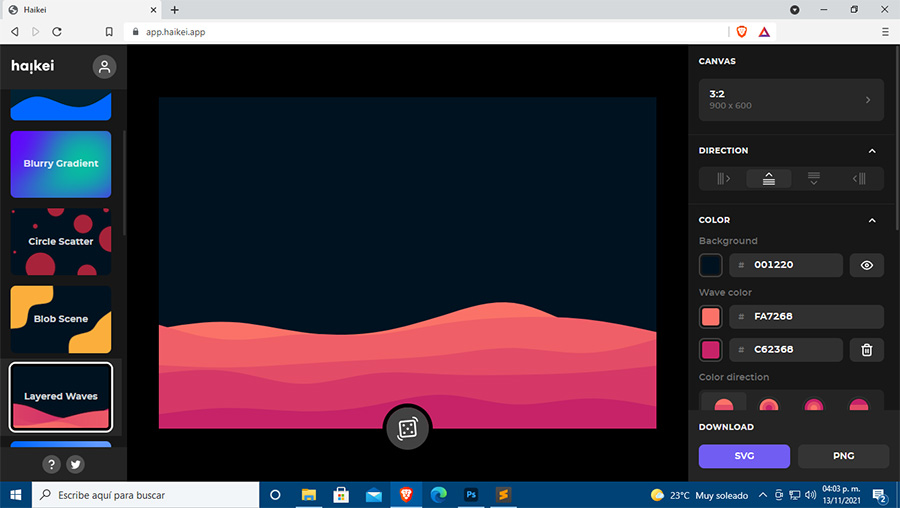Toggle background visibility eye icon
Image resolution: width=900 pixels, height=508 pixels.
tap(866, 265)
